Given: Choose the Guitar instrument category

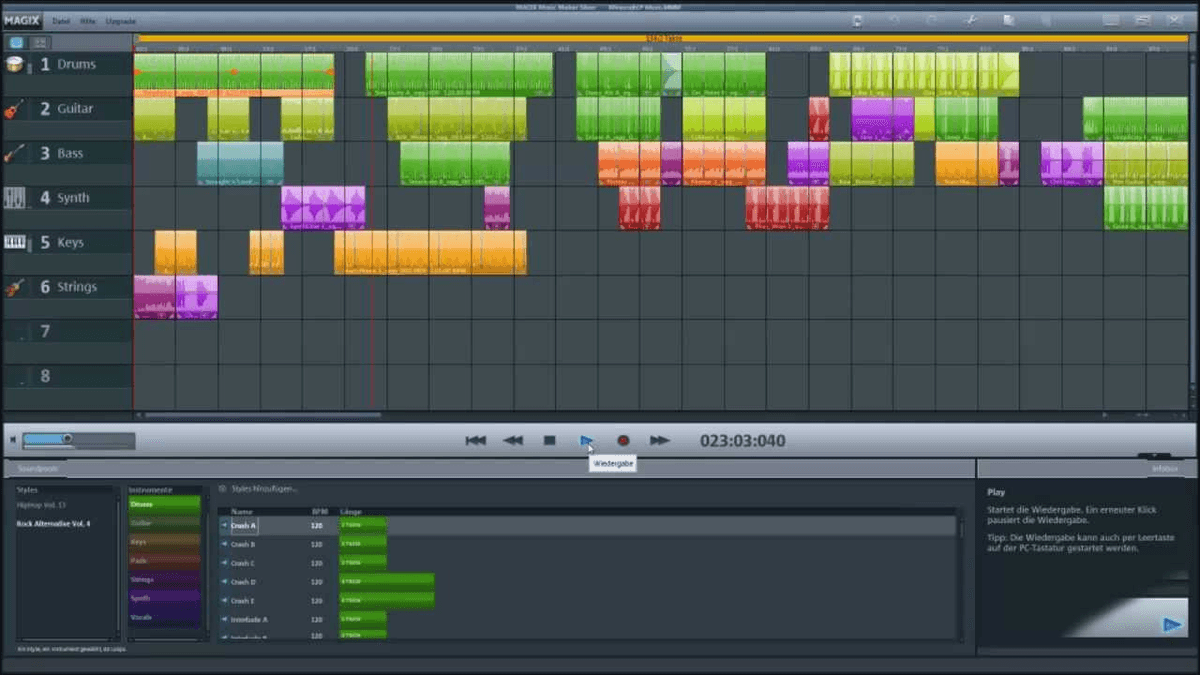Looking at the screenshot, I should coord(164,523).
